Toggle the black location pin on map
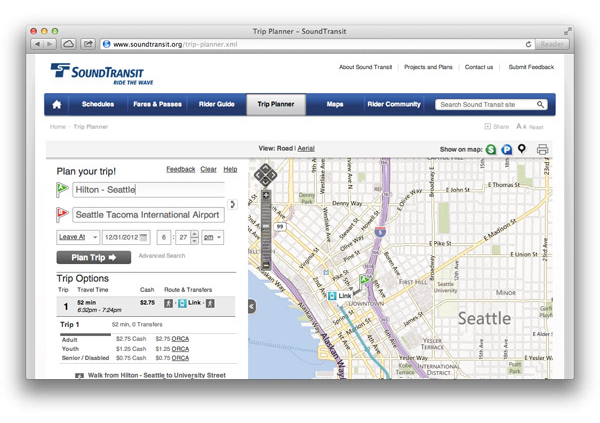Image resolution: width=600 pixels, height=423 pixels. click(522, 149)
